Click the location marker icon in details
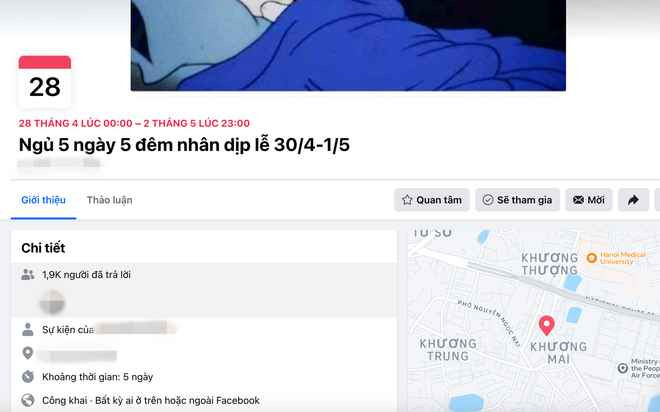 [28, 353]
